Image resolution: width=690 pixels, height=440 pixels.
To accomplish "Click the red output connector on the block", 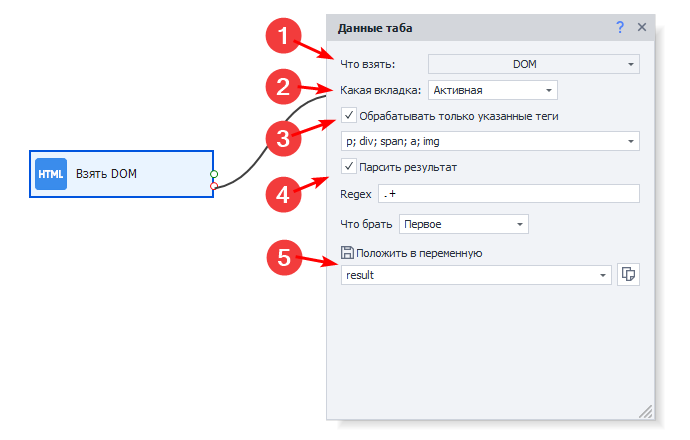I will (x=214, y=186).
